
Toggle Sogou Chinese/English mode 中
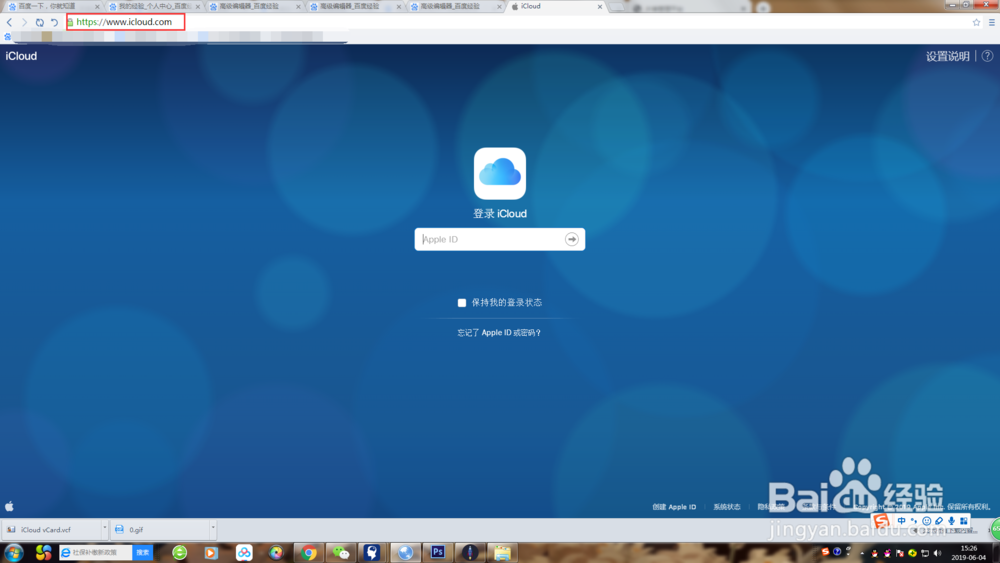point(901,521)
